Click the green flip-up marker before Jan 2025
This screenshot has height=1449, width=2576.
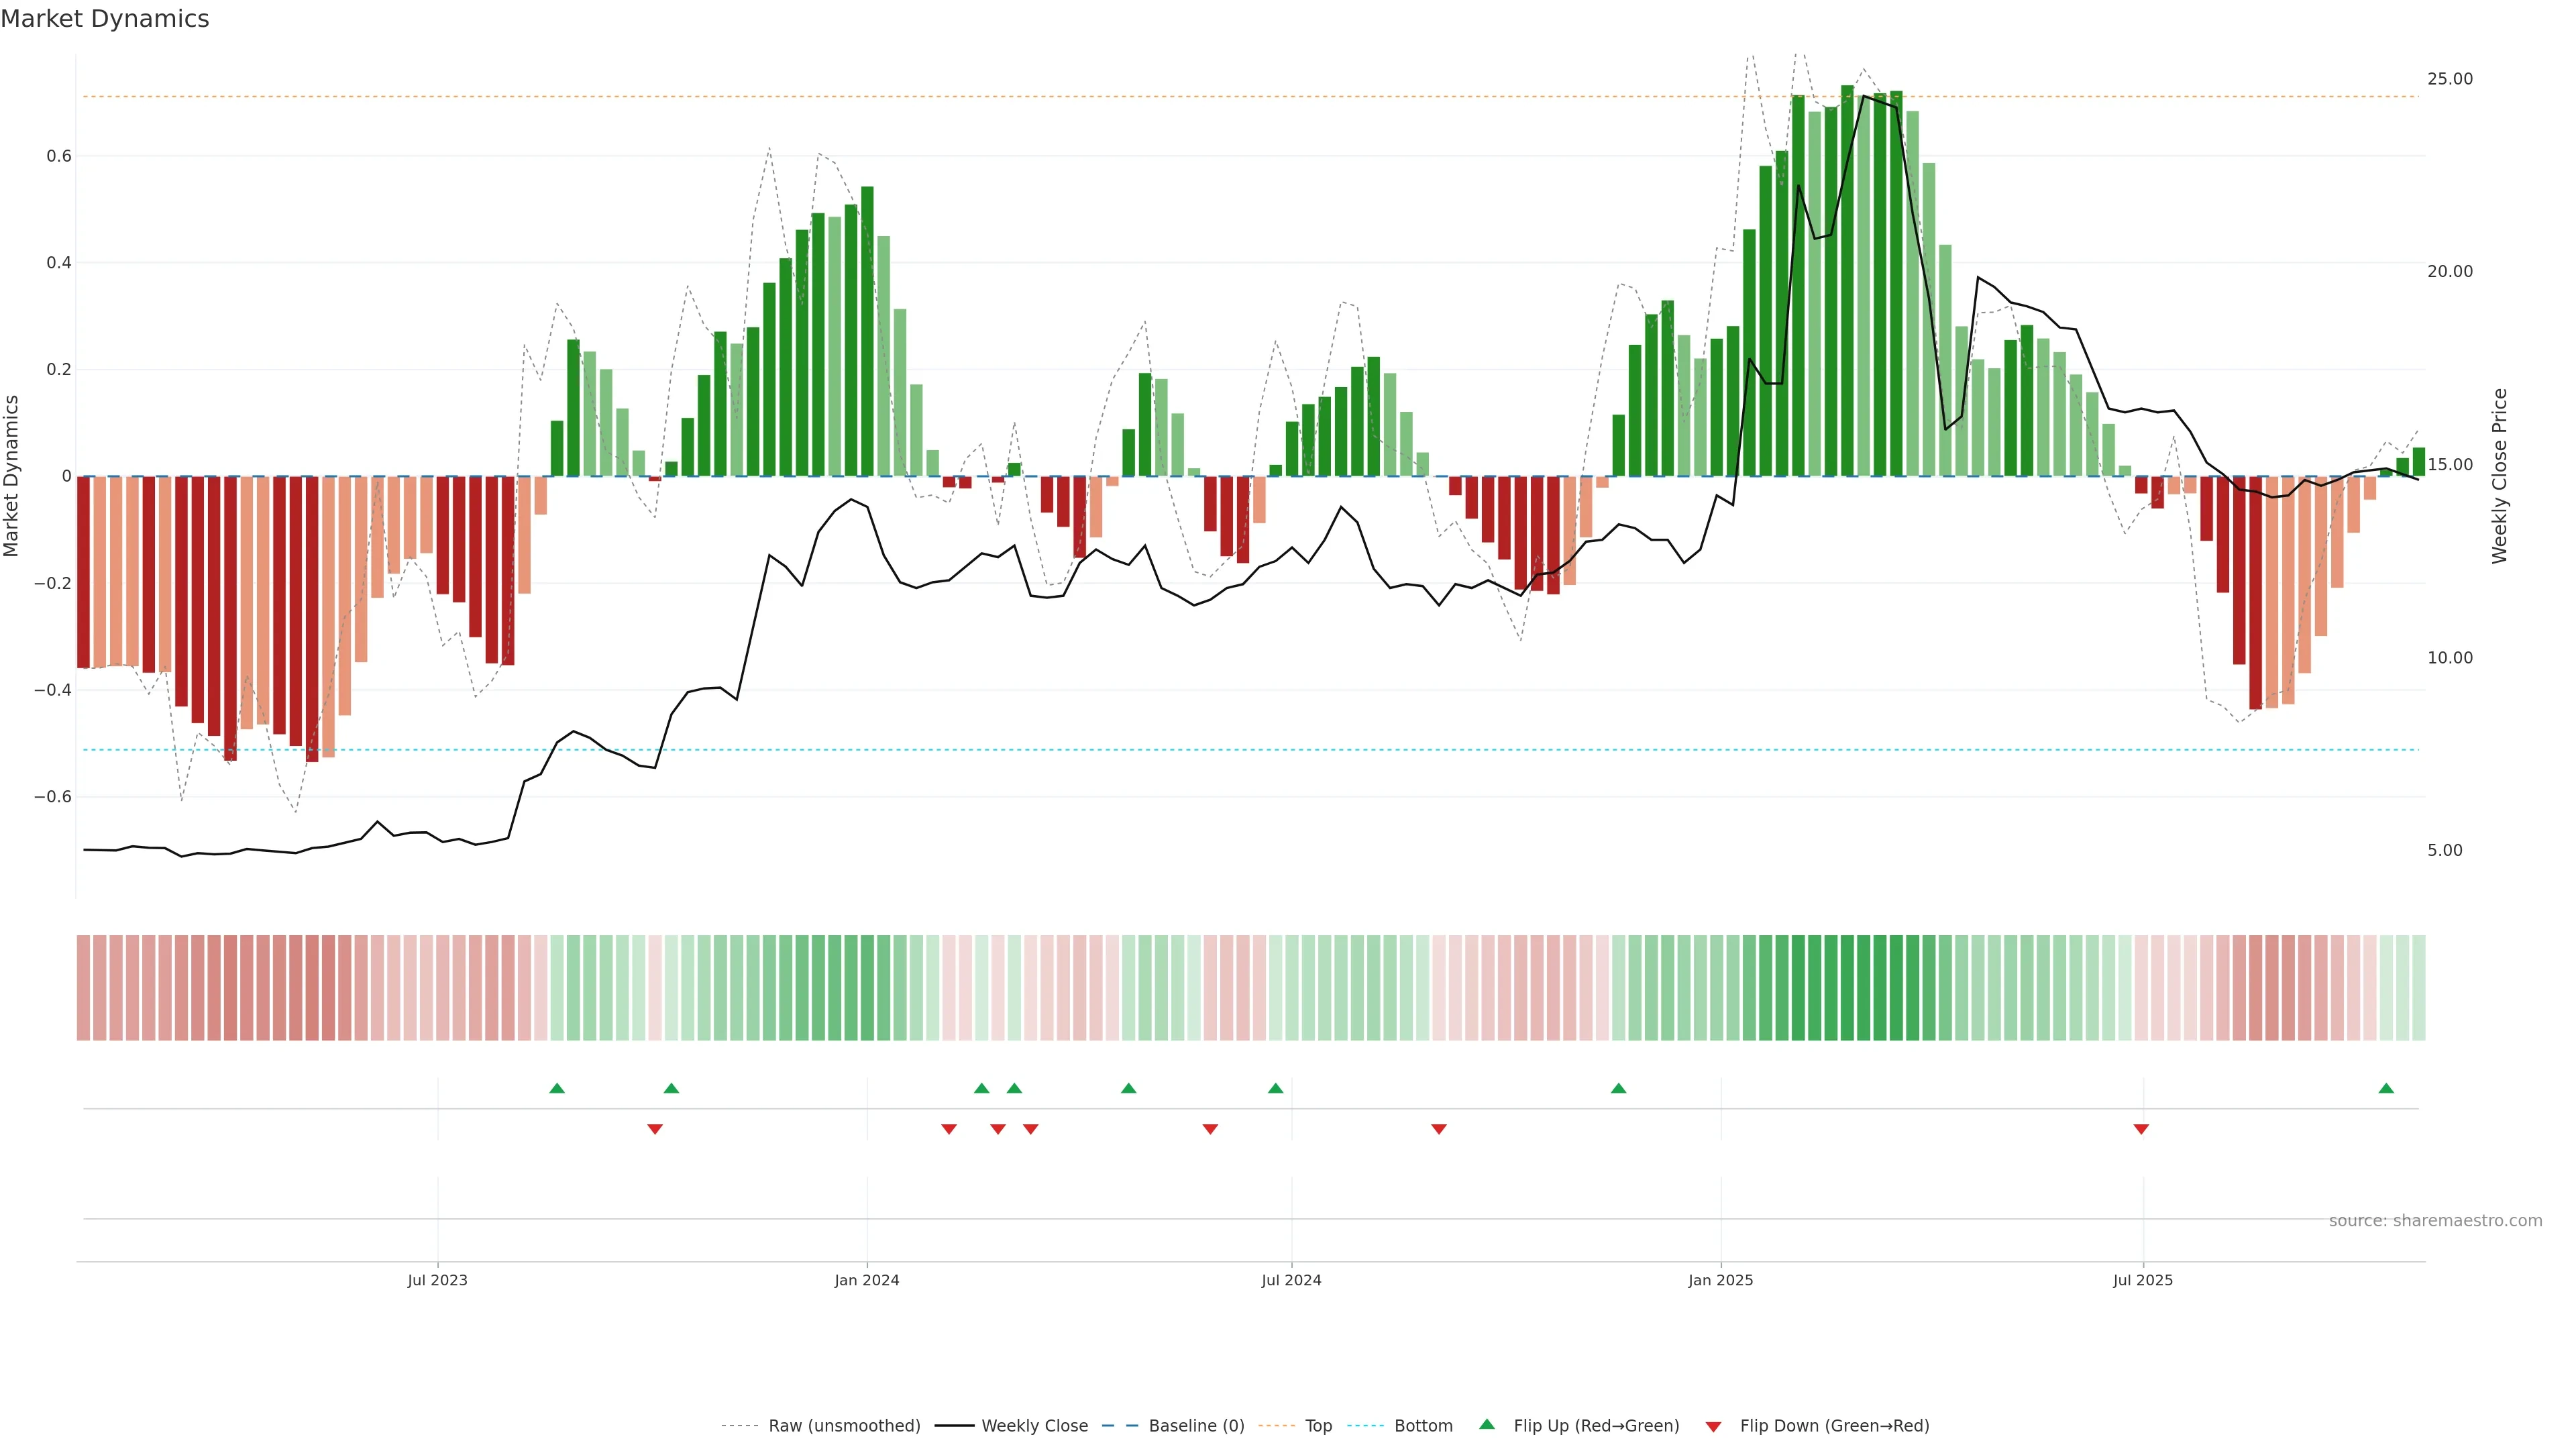(1618, 1088)
